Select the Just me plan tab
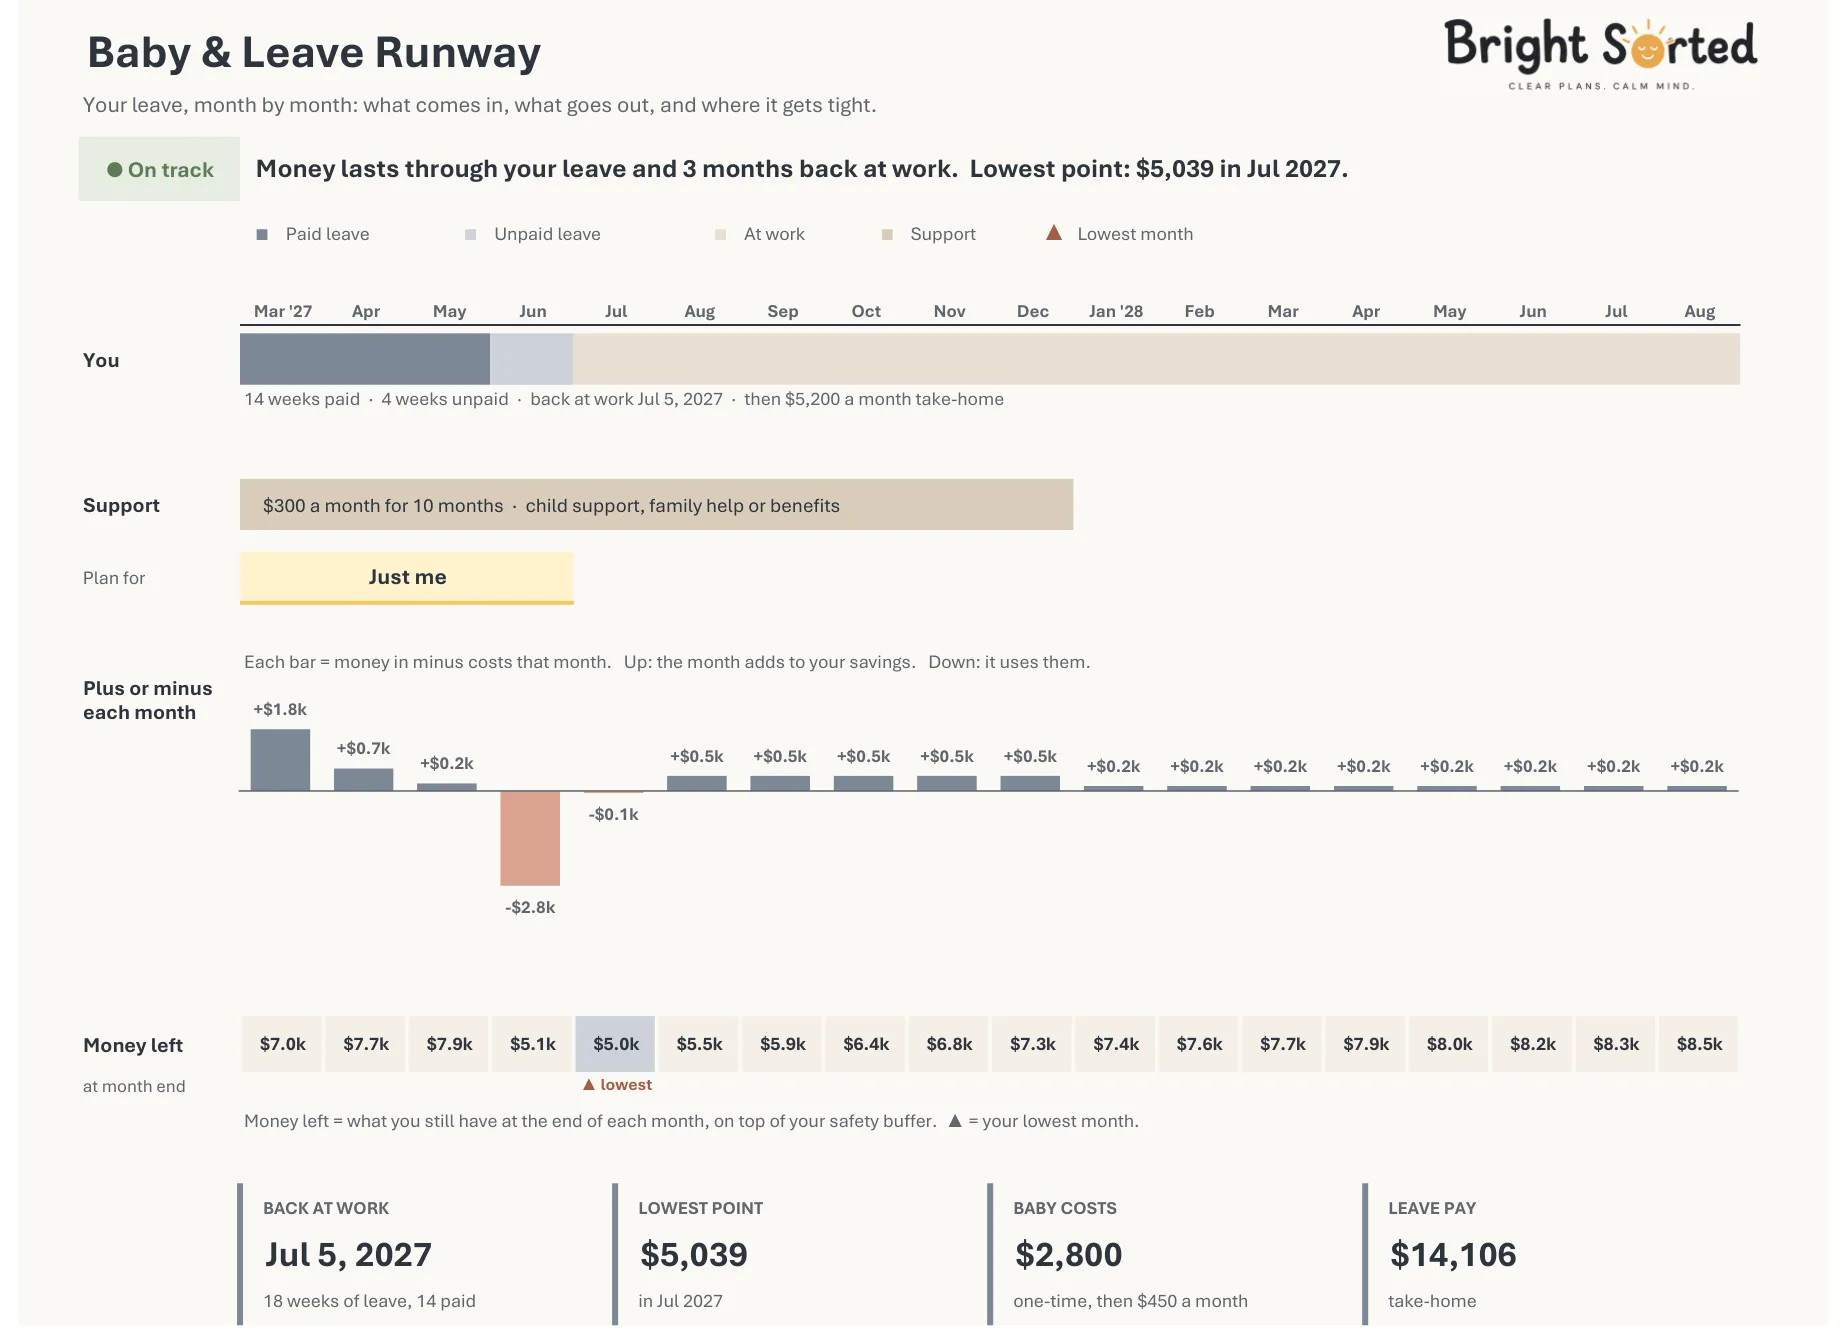This screenshot has width=1845, height=1344. pos(407,578)
